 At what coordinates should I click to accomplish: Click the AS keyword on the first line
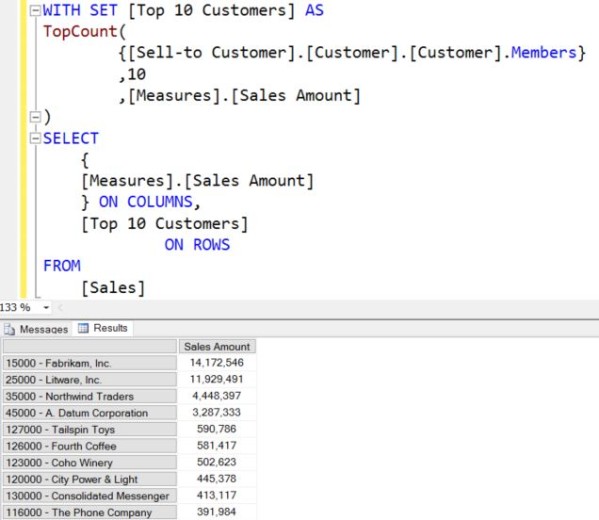(314, 10)
